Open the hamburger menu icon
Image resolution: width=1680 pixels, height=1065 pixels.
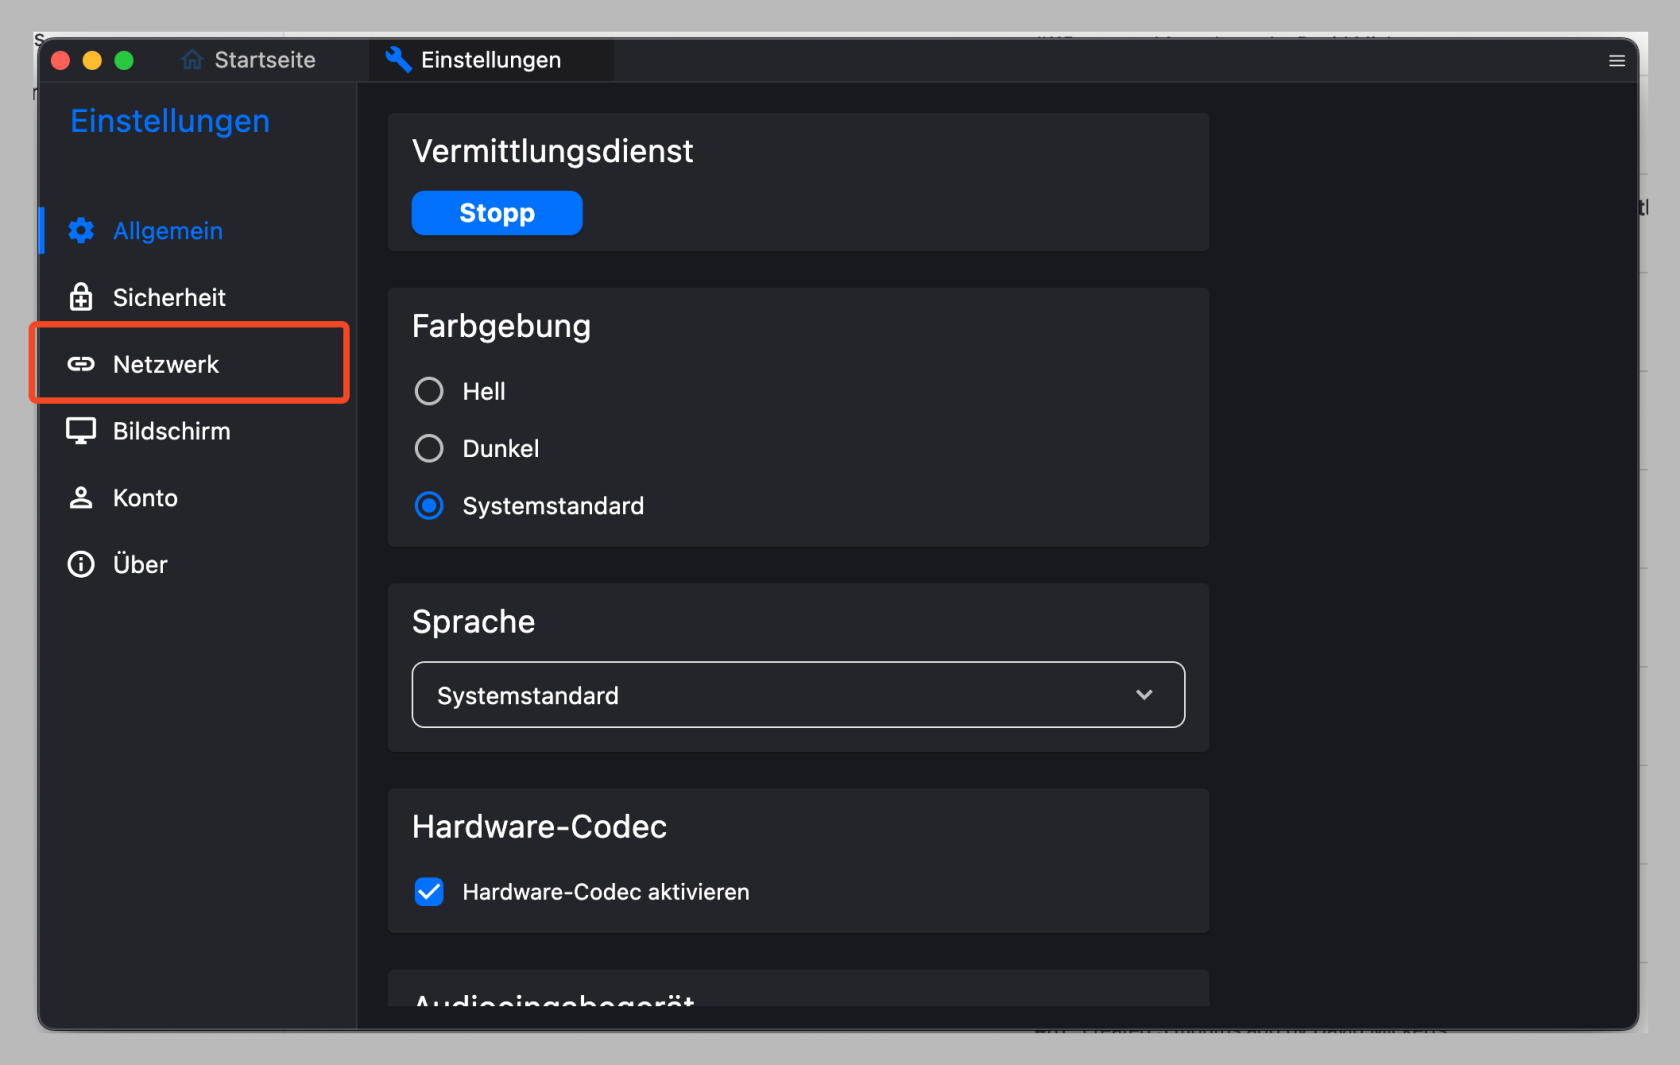1616,61
